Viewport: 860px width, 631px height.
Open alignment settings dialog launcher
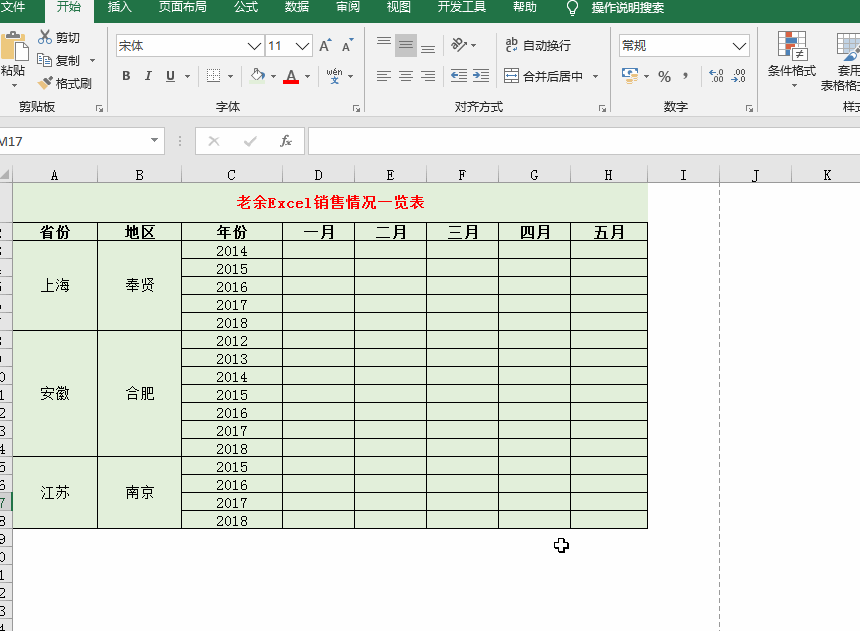coord(602,109)
